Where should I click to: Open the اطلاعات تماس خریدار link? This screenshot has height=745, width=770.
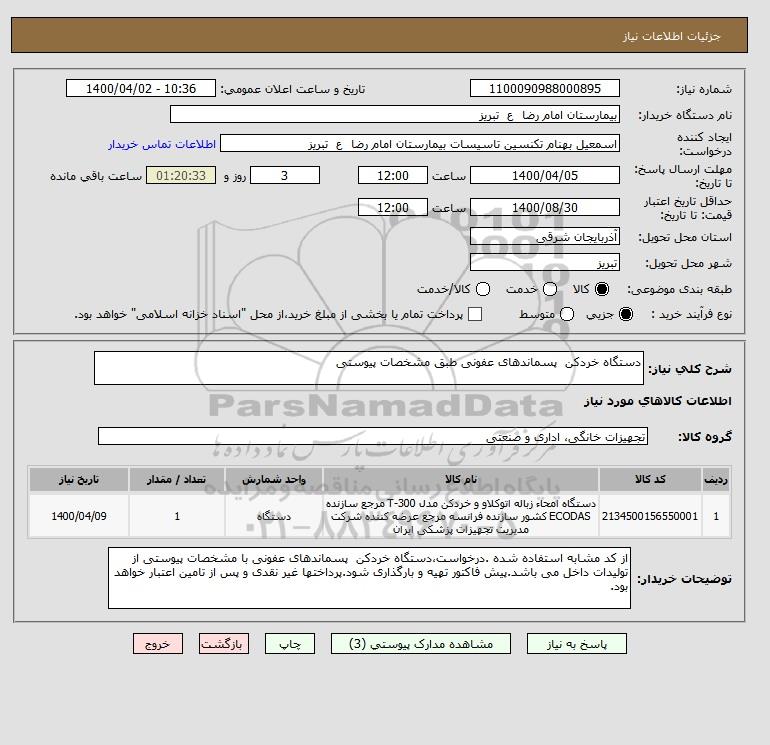tap(162, 144)
